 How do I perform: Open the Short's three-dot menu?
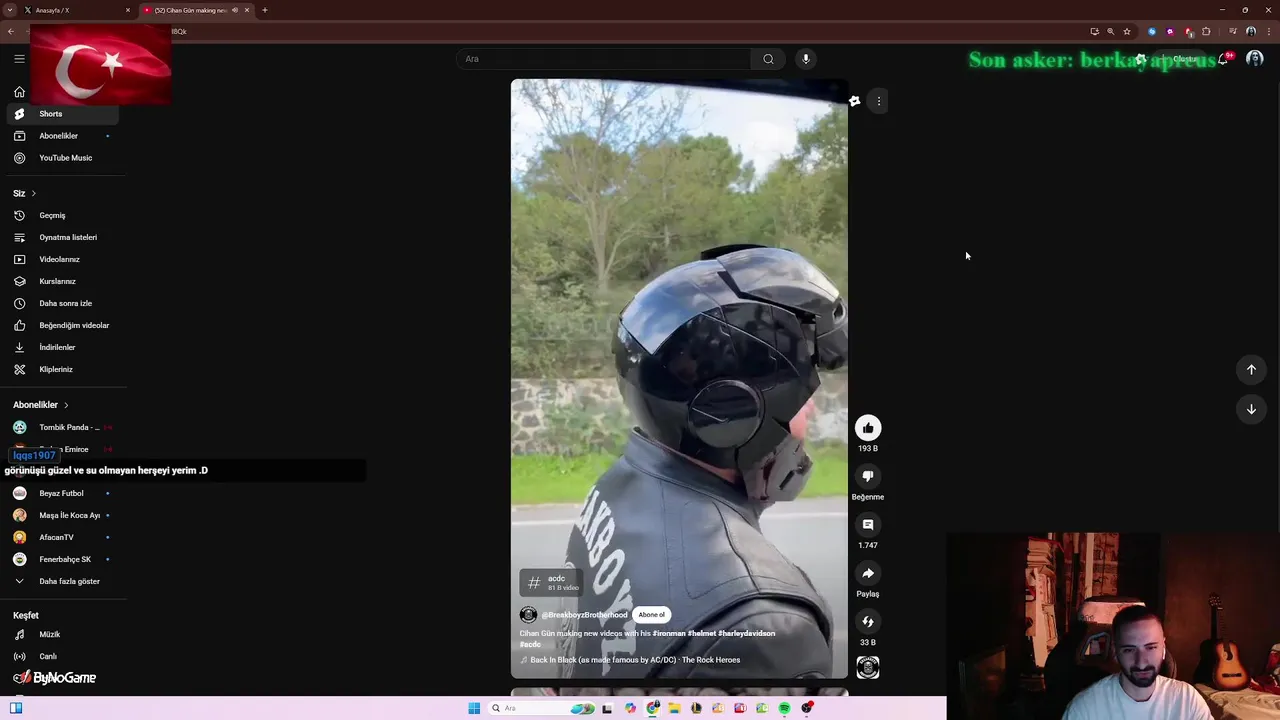(879, 101)
